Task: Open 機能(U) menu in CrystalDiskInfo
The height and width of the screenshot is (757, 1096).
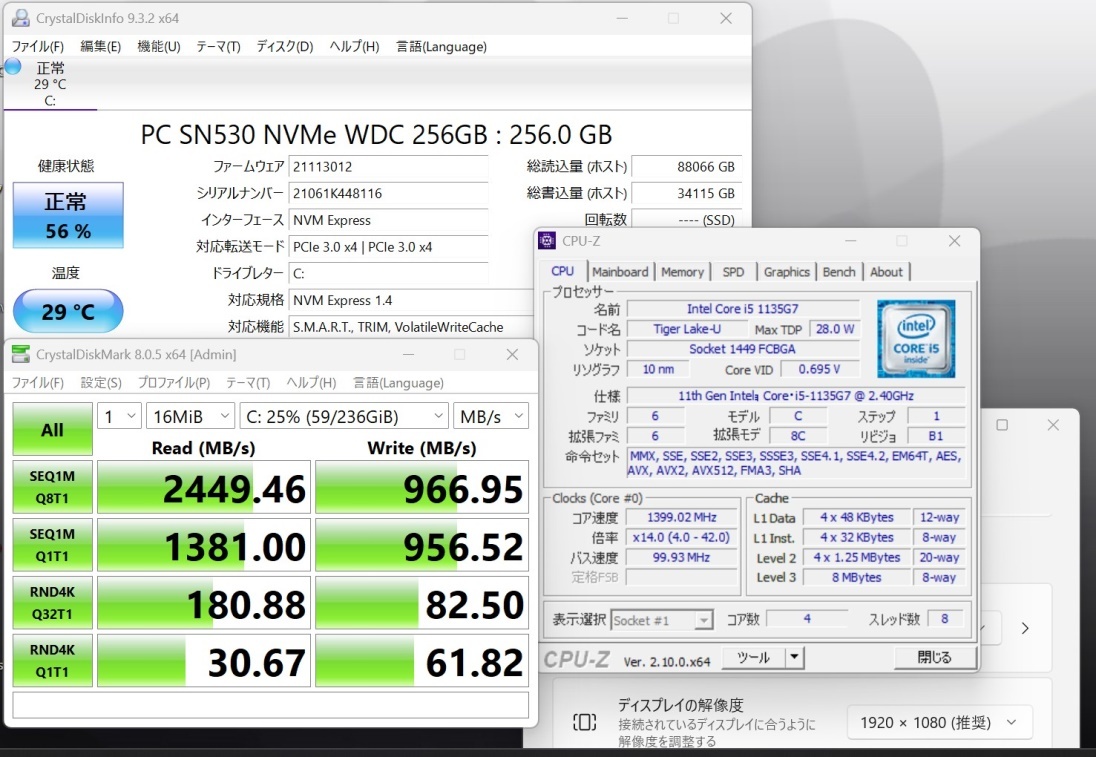Action: 159,47
